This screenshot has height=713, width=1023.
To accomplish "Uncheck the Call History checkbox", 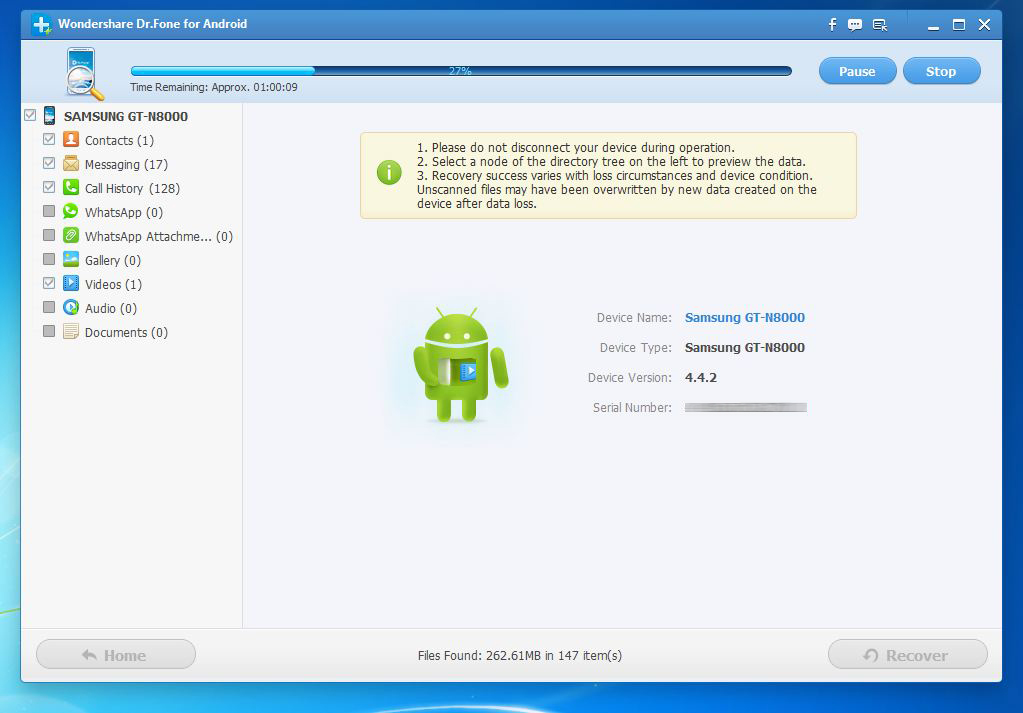I will [x=49, y=187].
